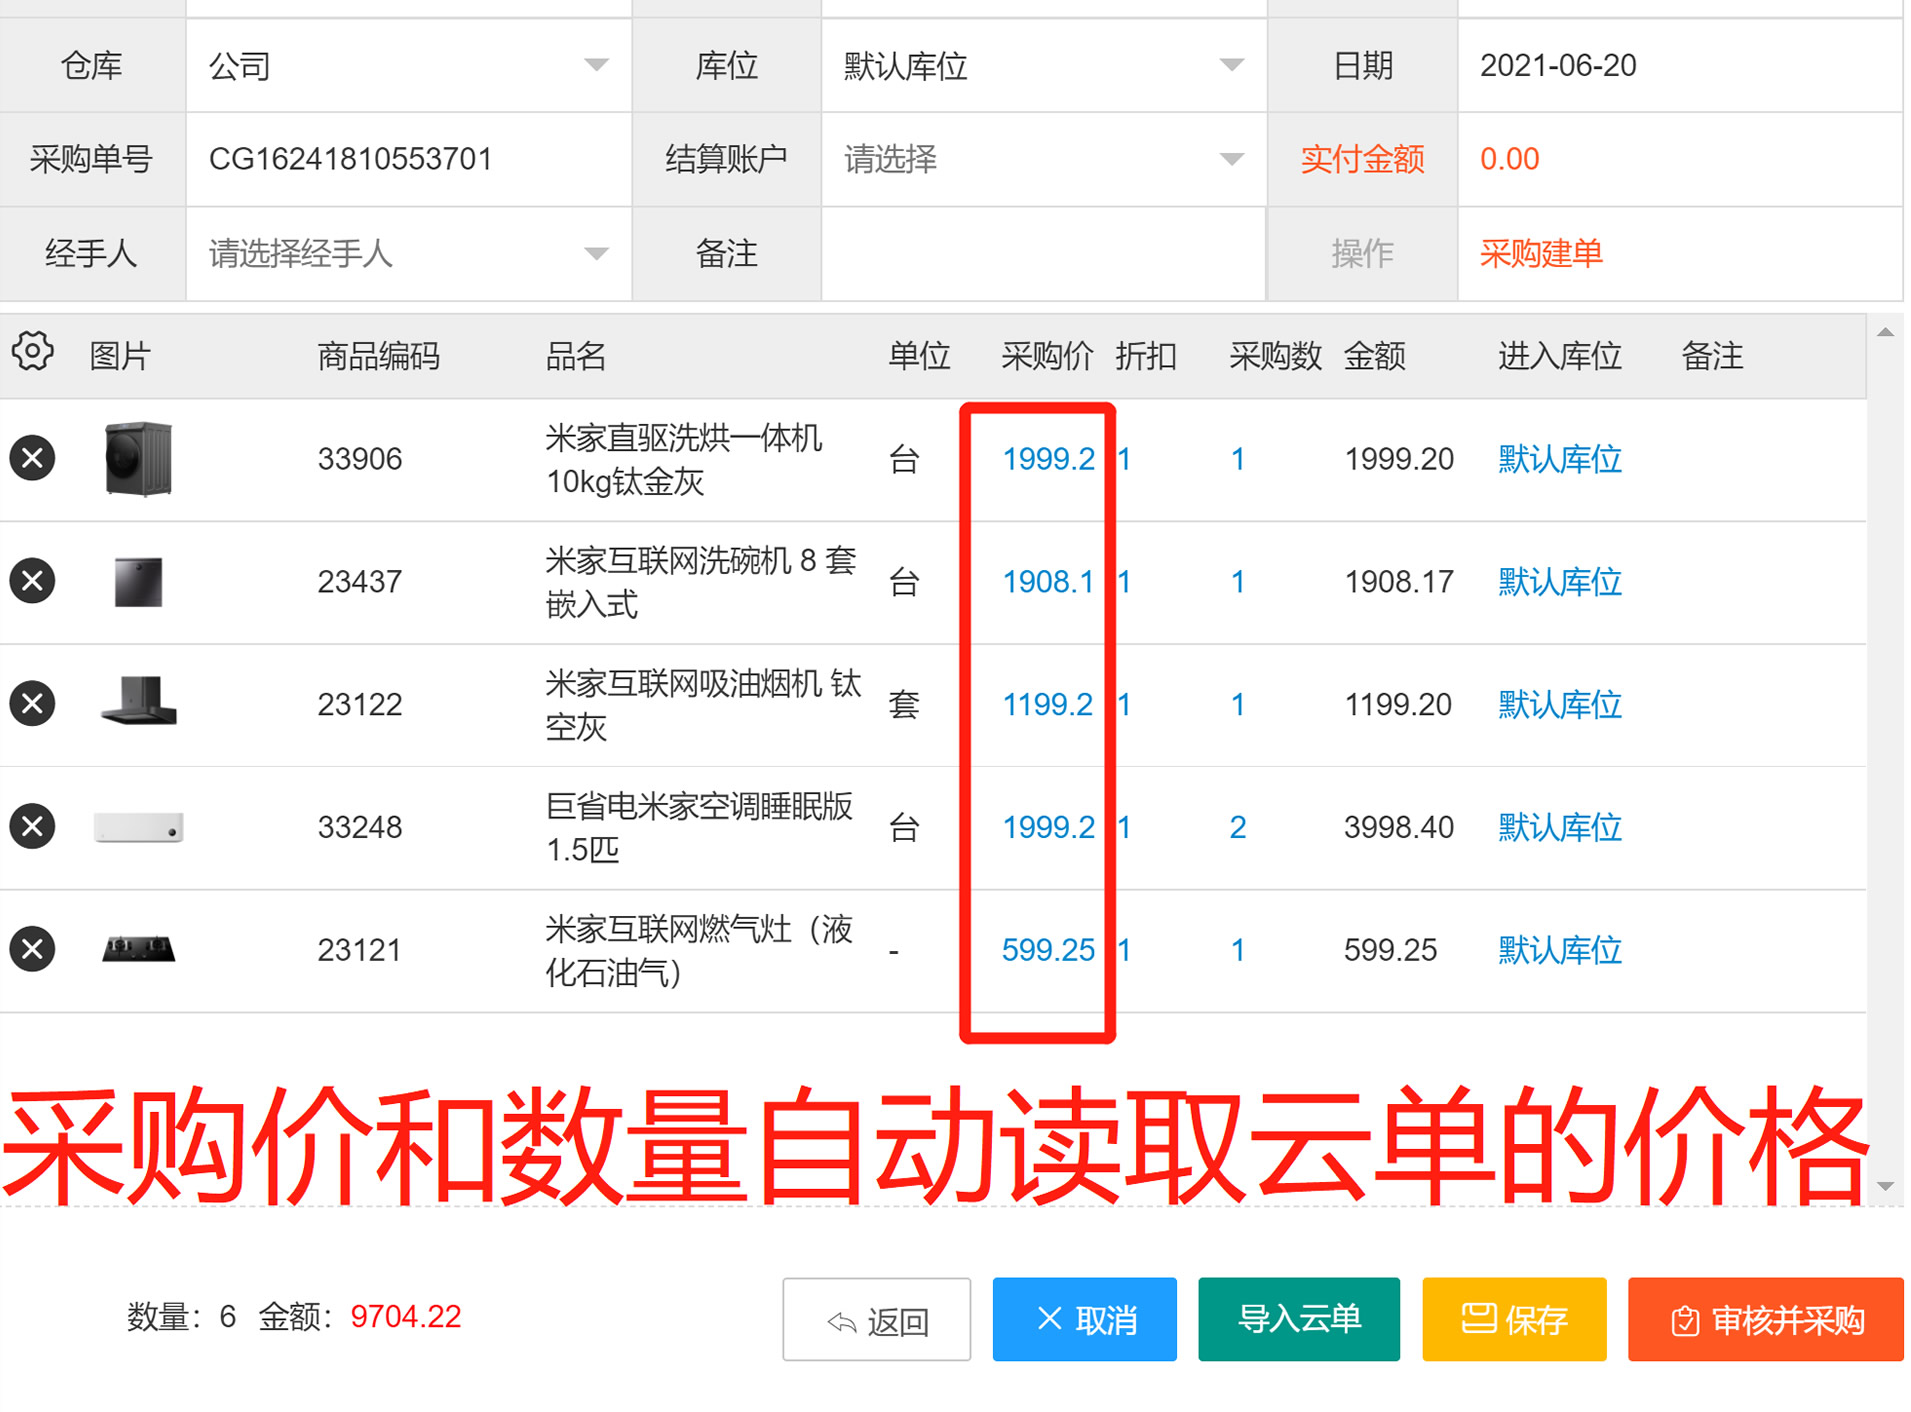Open the 经手人 selection dropdown
The width and height of the screenshot is (1911, 1412).
(408, 254)
